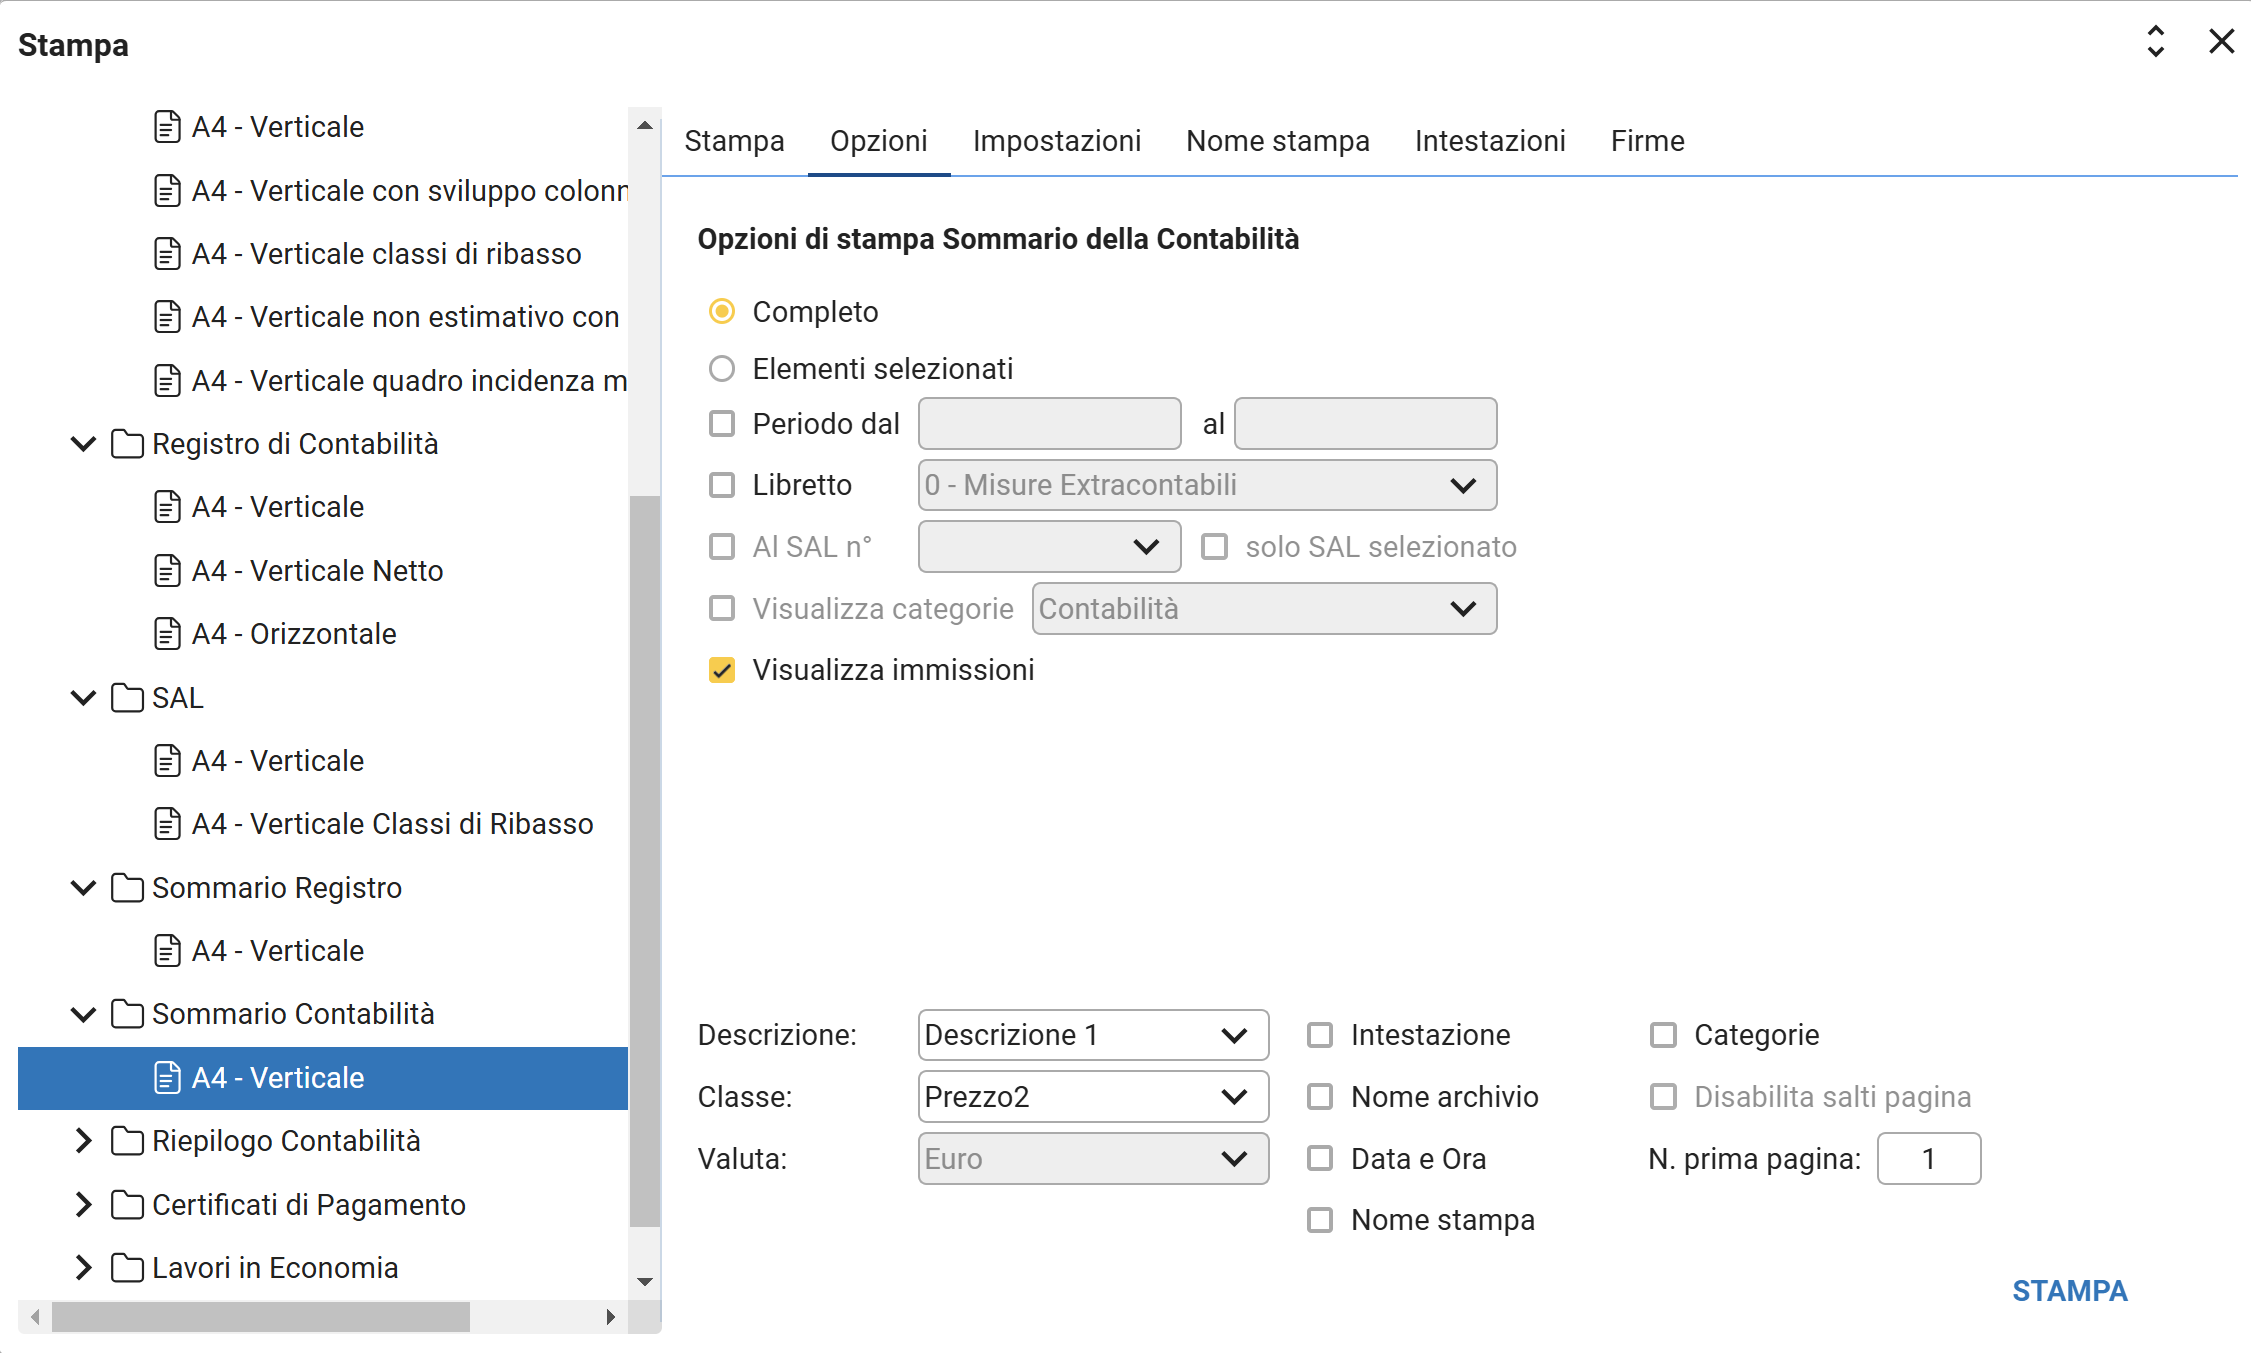Click document icon of A4 - Verticale Netto
Image resolution: width=2251 pixels, height=1353 pixels.
(167, 571)
